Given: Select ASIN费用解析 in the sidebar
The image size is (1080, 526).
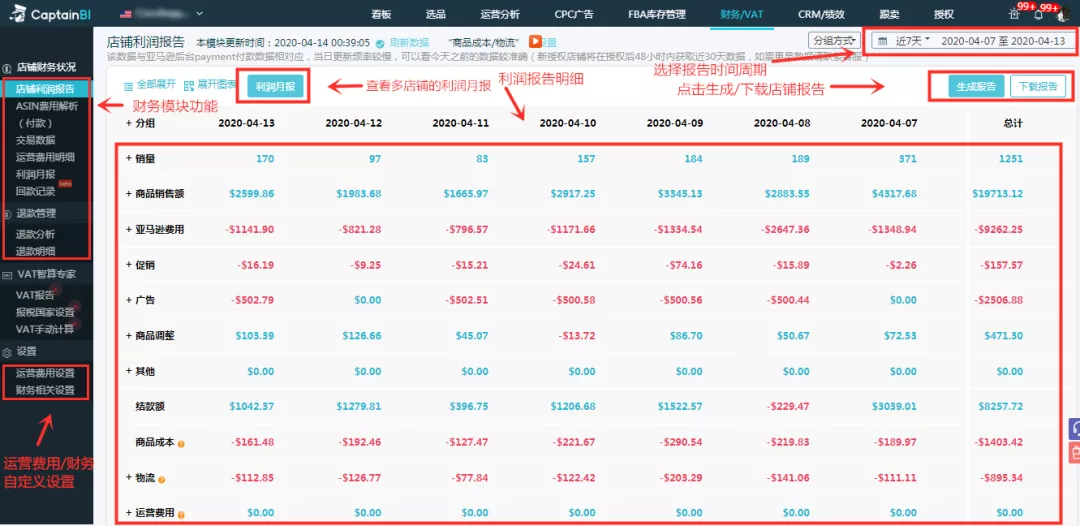Looking at the screenshot, I should click(47, 106).
